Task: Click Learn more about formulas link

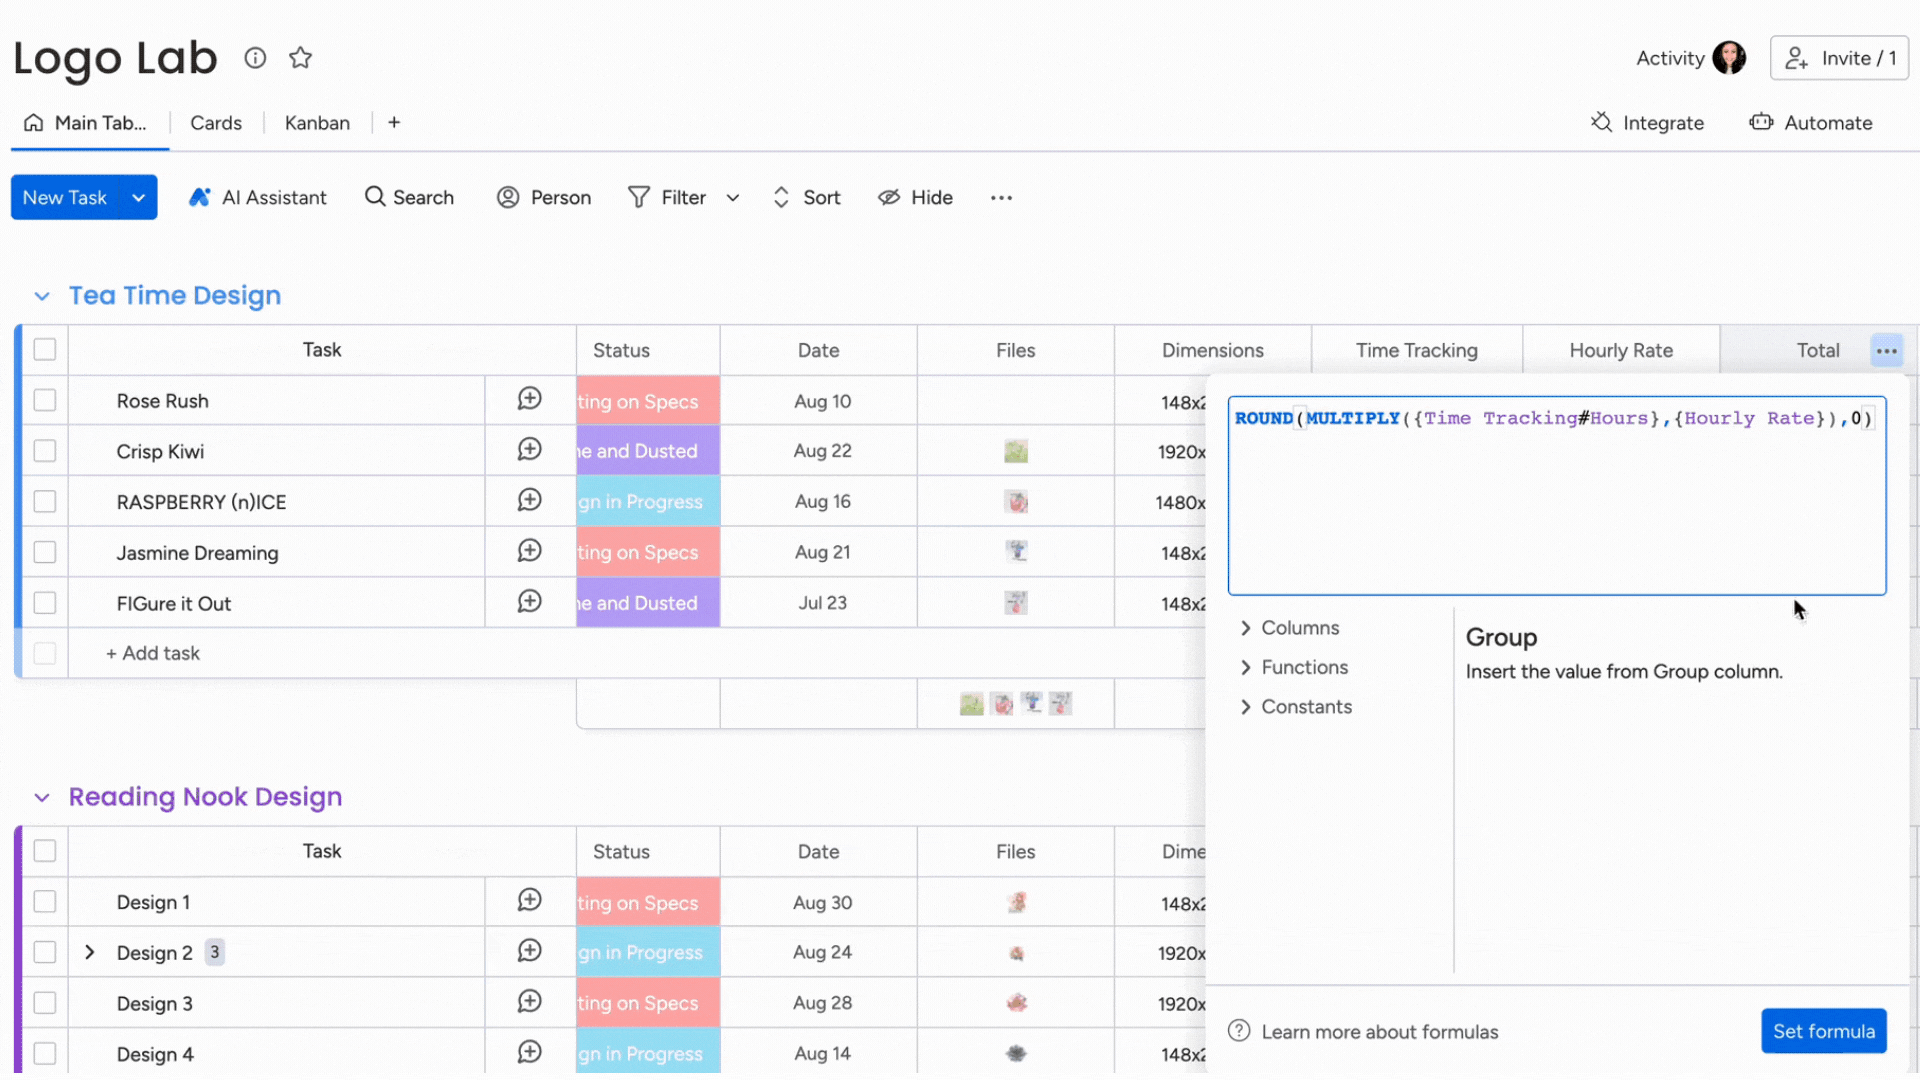Action: pos(1379,1031)
